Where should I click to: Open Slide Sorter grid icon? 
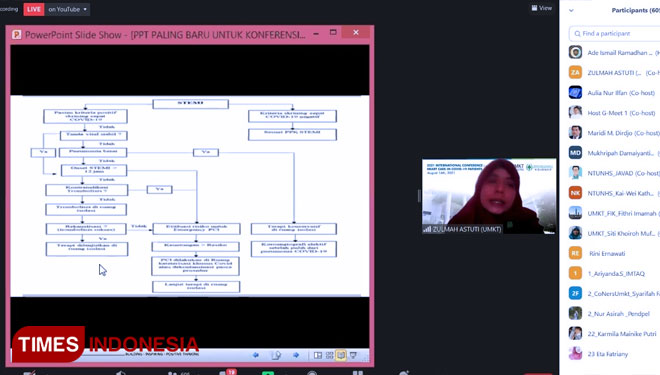[x=330, y=355]
